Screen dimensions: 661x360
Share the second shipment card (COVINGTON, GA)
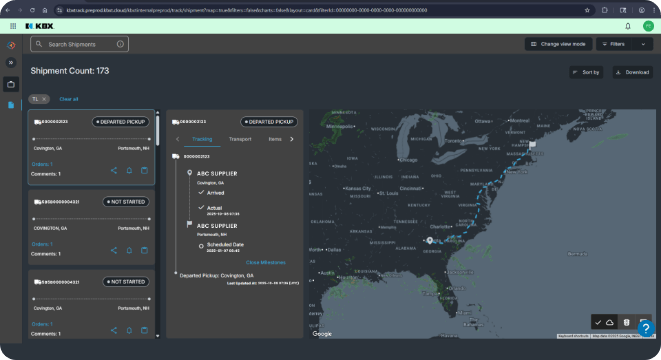[x=114, y=250]
